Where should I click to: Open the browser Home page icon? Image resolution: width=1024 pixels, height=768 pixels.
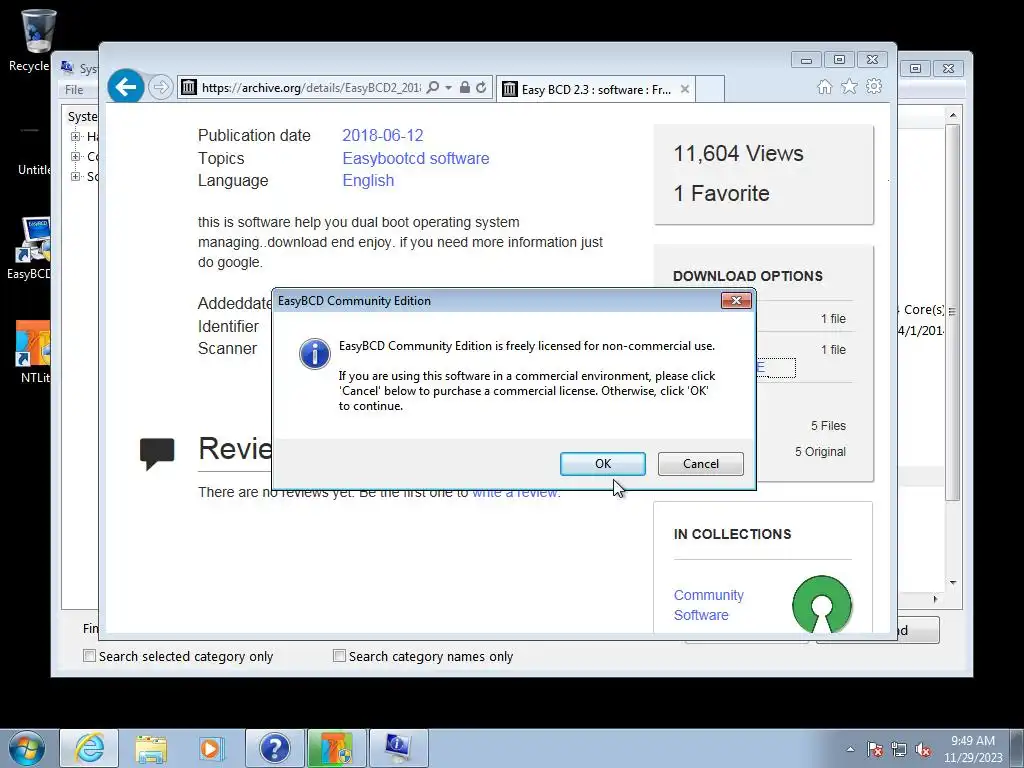[x=825, y=87]
